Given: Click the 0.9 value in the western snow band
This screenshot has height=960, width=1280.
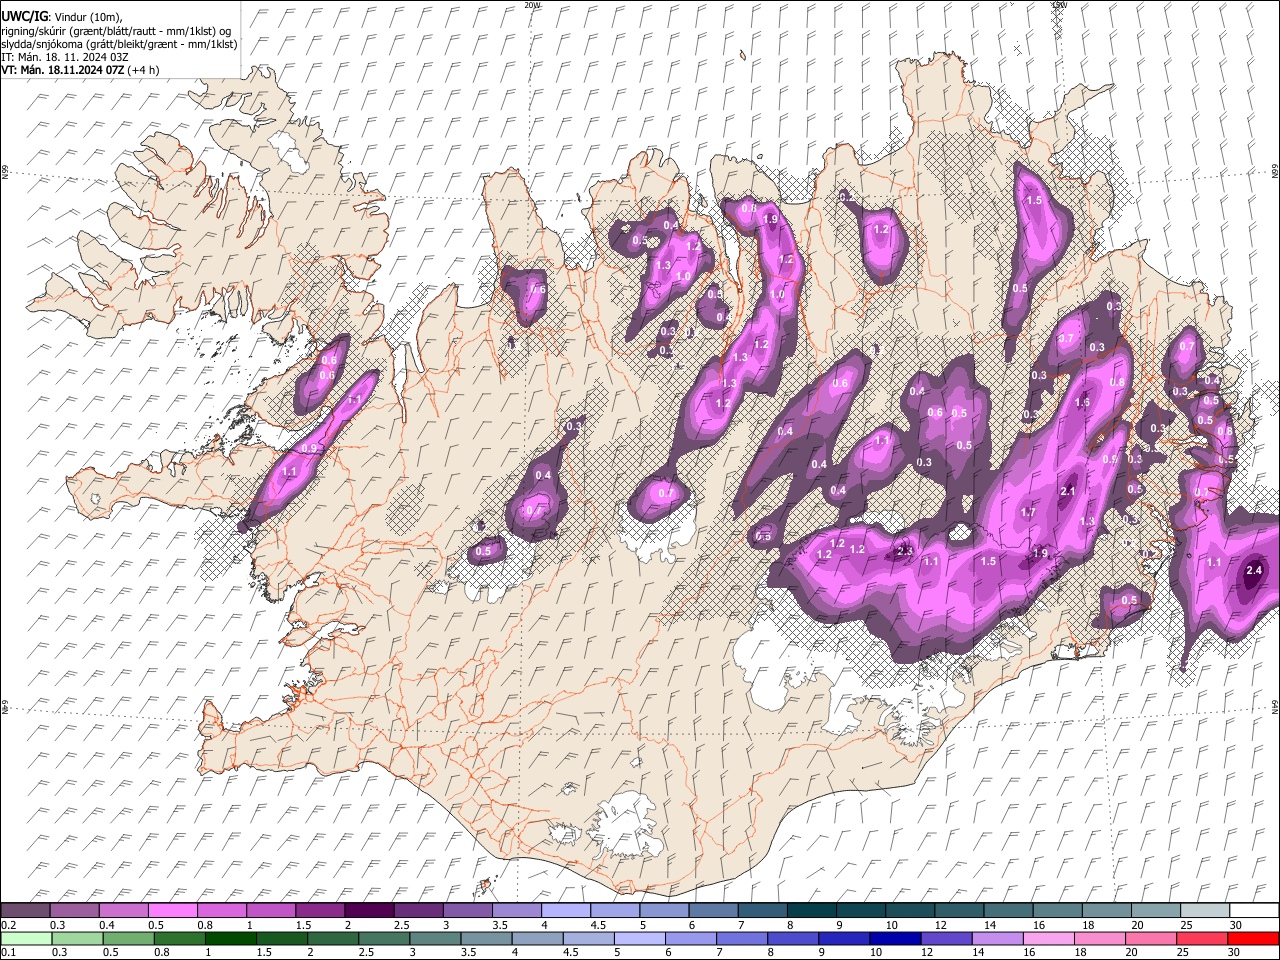Looking at the screenshot, I should pos(310,448).
